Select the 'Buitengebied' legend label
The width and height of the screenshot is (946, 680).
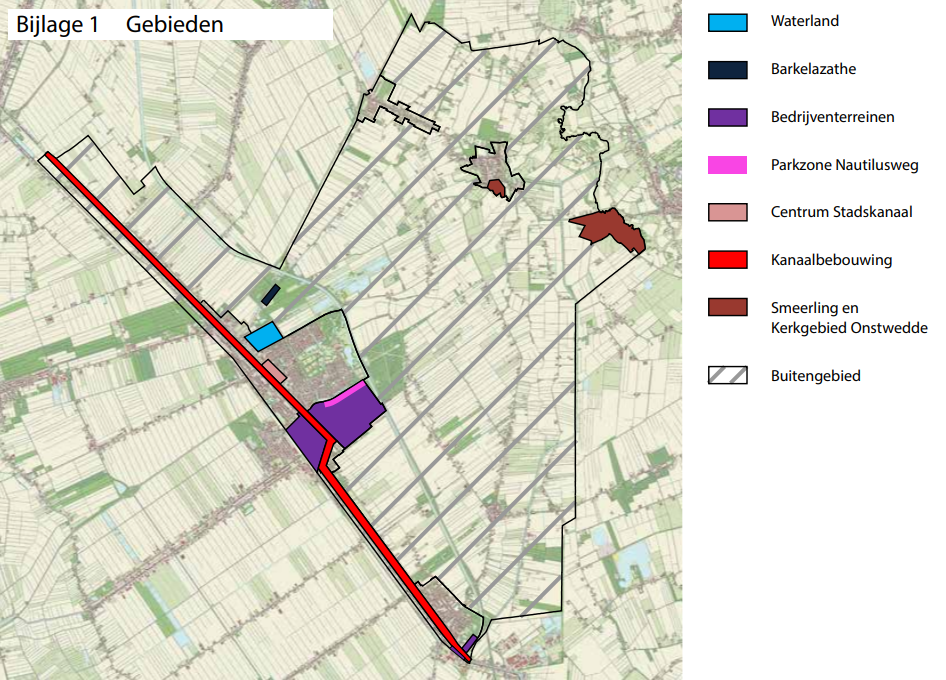816,376
